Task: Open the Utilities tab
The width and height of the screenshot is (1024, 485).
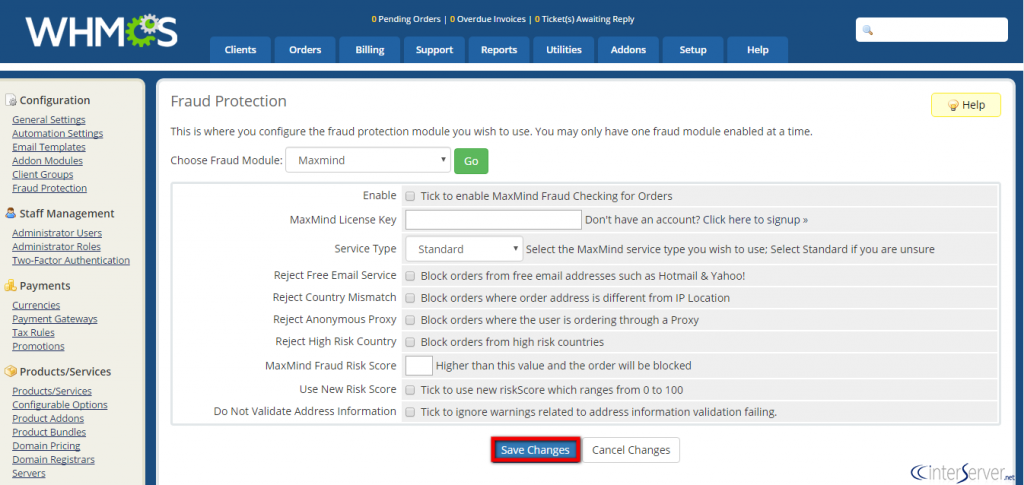Action: tap(564, 50)
